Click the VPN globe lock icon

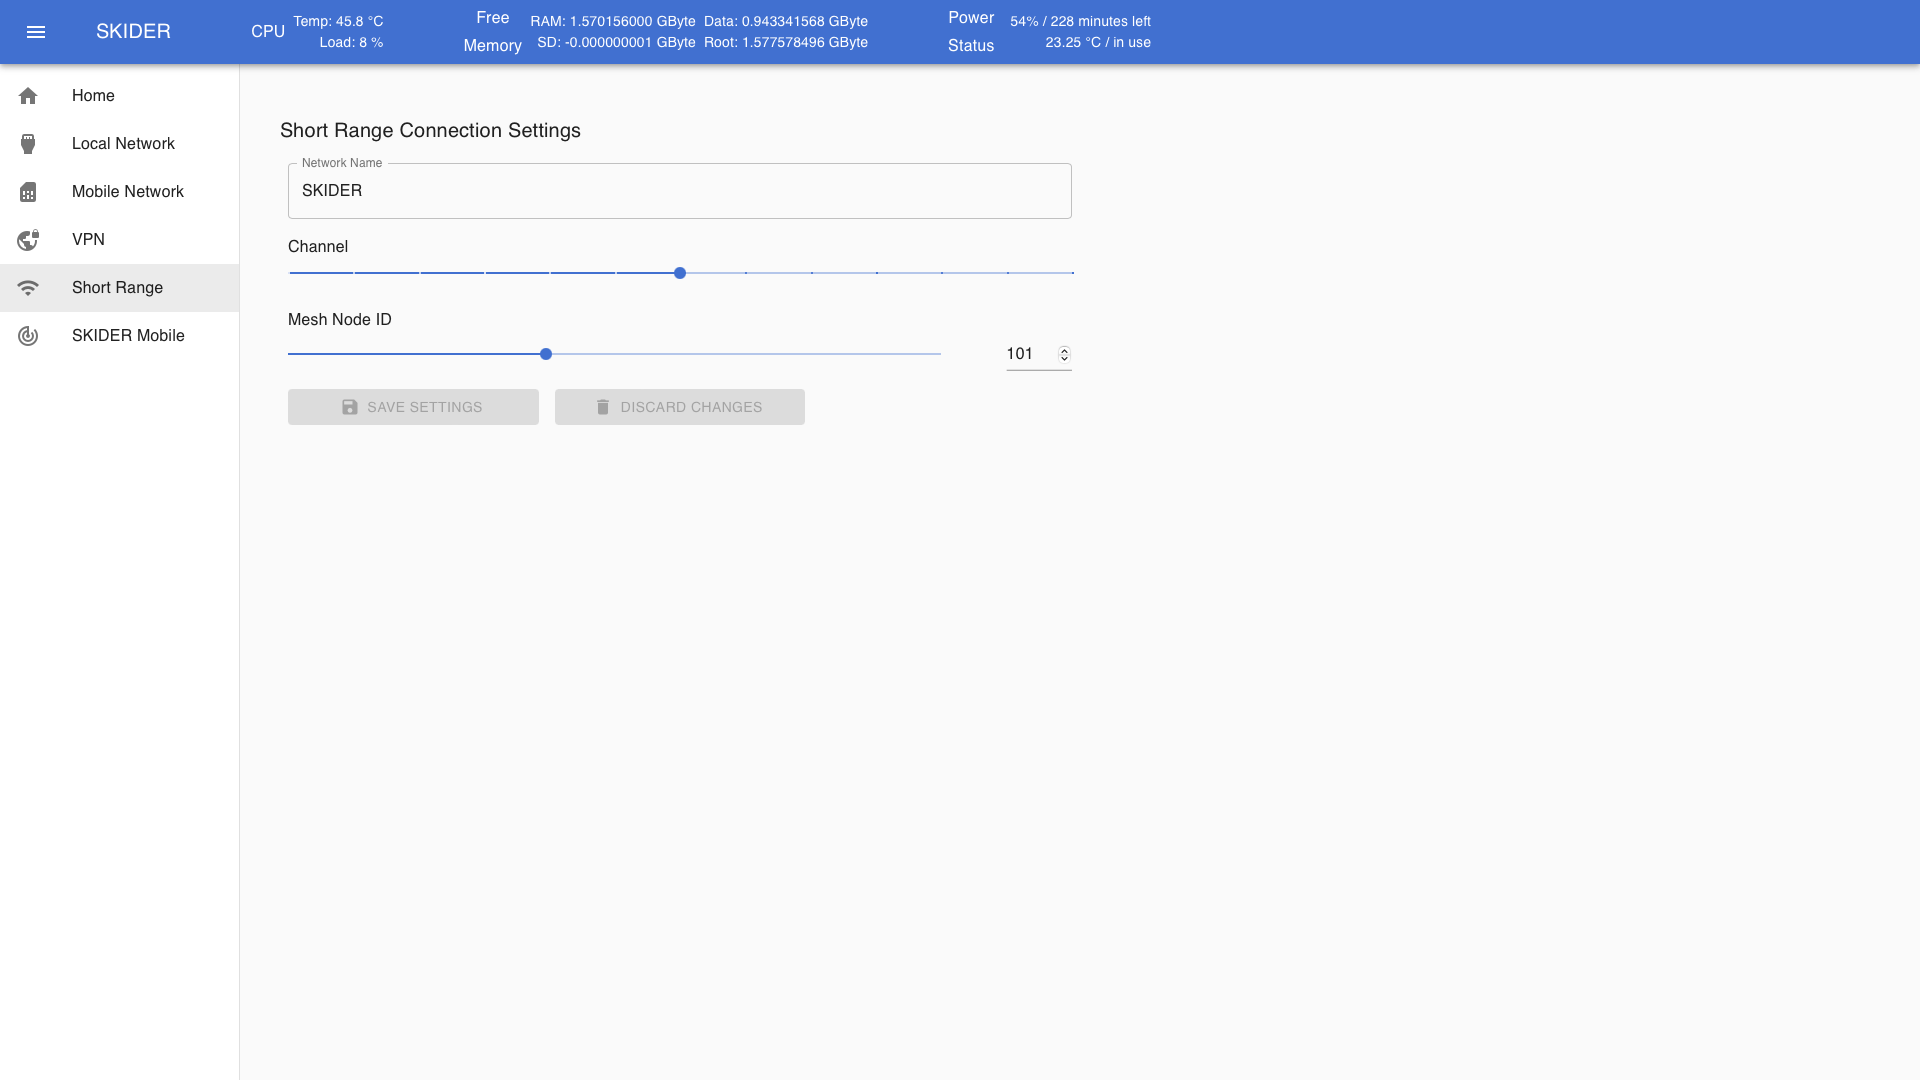click(28, 240)
